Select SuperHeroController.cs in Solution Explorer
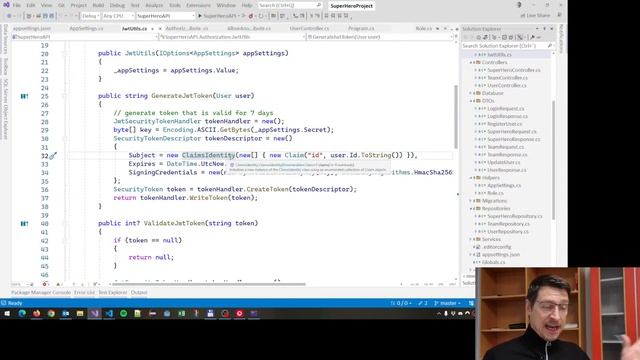The width and height of the screenshot is (640, 360). coord(513,70)
